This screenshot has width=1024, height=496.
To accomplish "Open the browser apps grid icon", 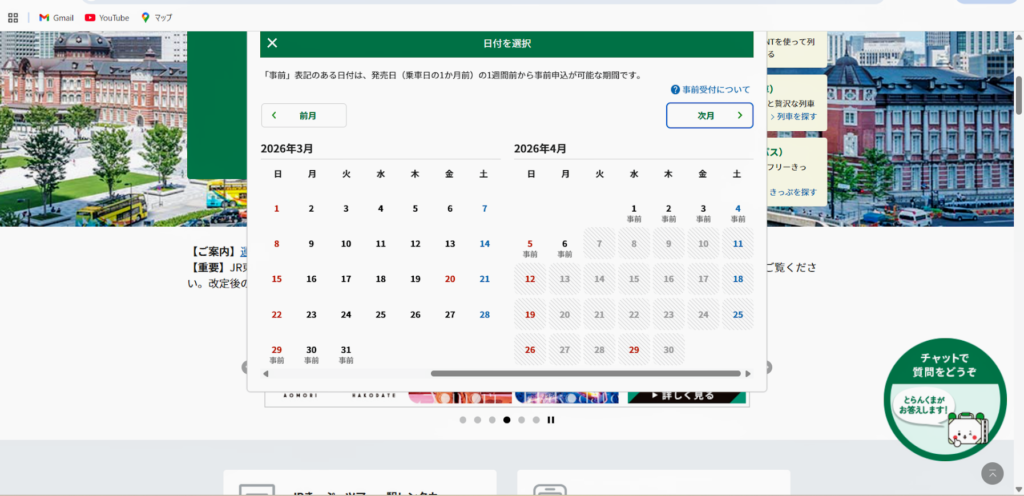I will [x=13, y=17].
